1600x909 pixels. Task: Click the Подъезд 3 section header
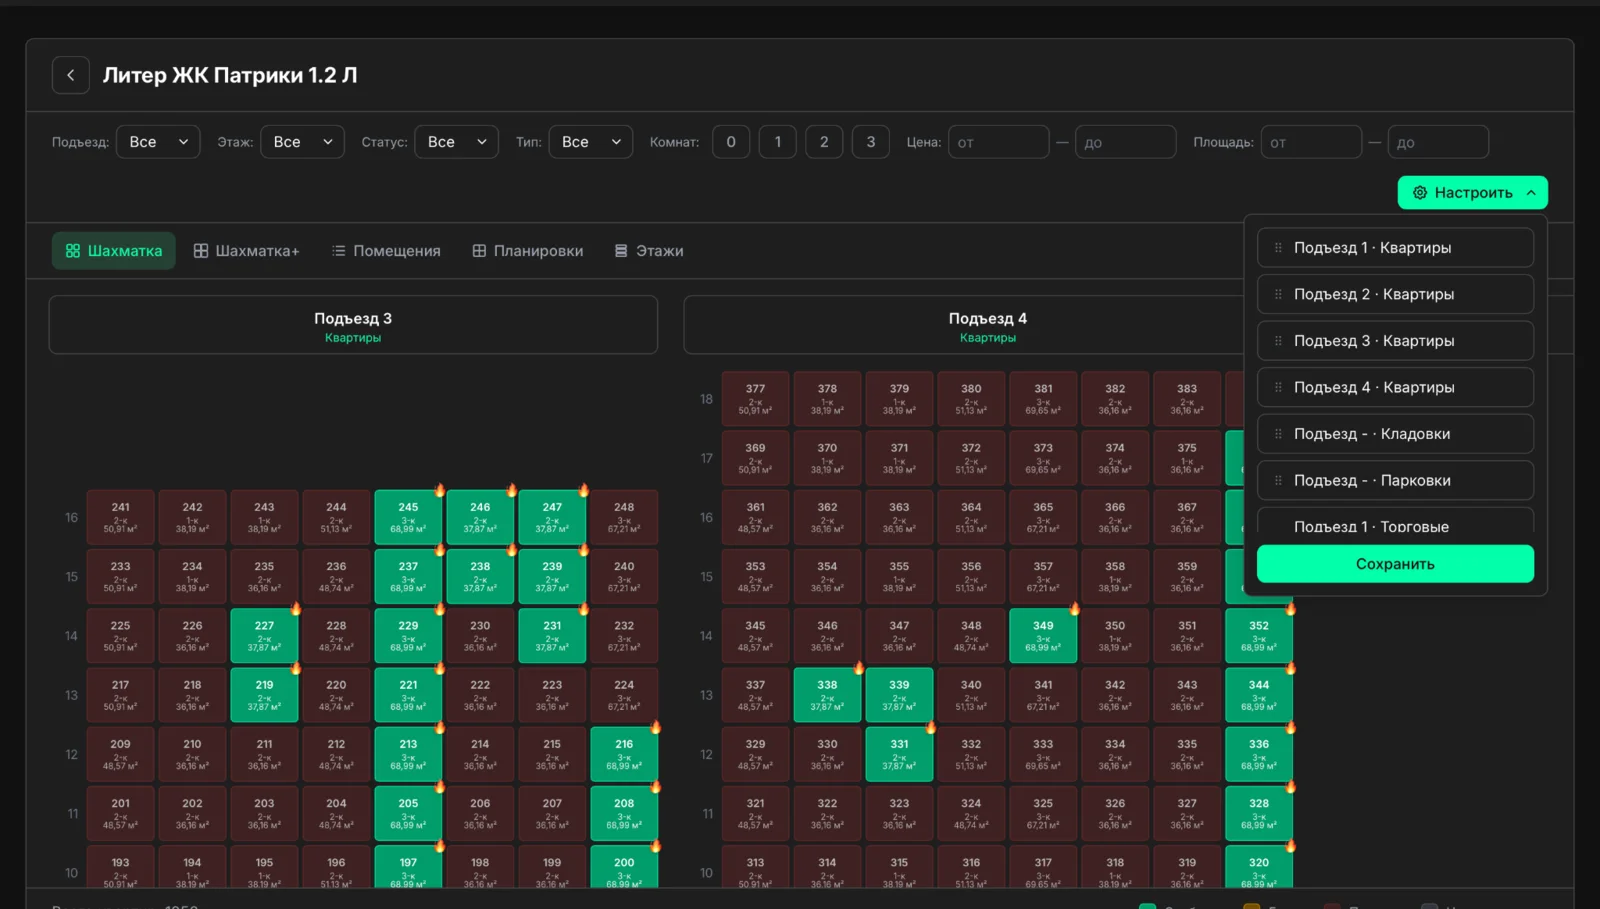tap(353, 325)
